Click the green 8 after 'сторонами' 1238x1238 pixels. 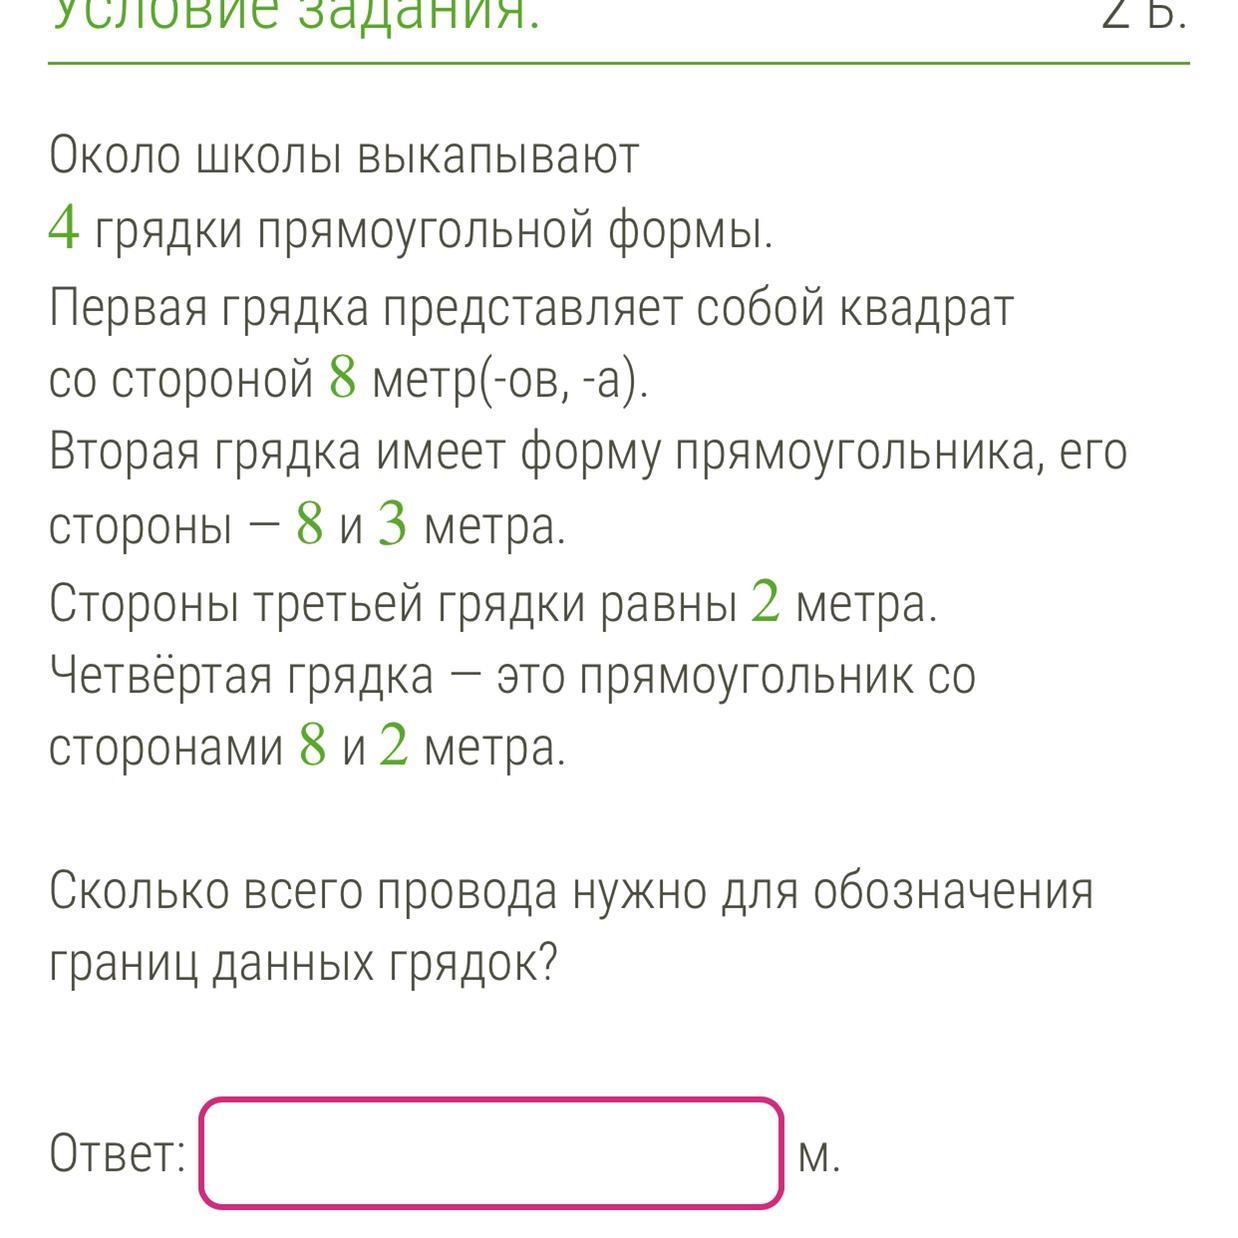(x=312, y=745)
